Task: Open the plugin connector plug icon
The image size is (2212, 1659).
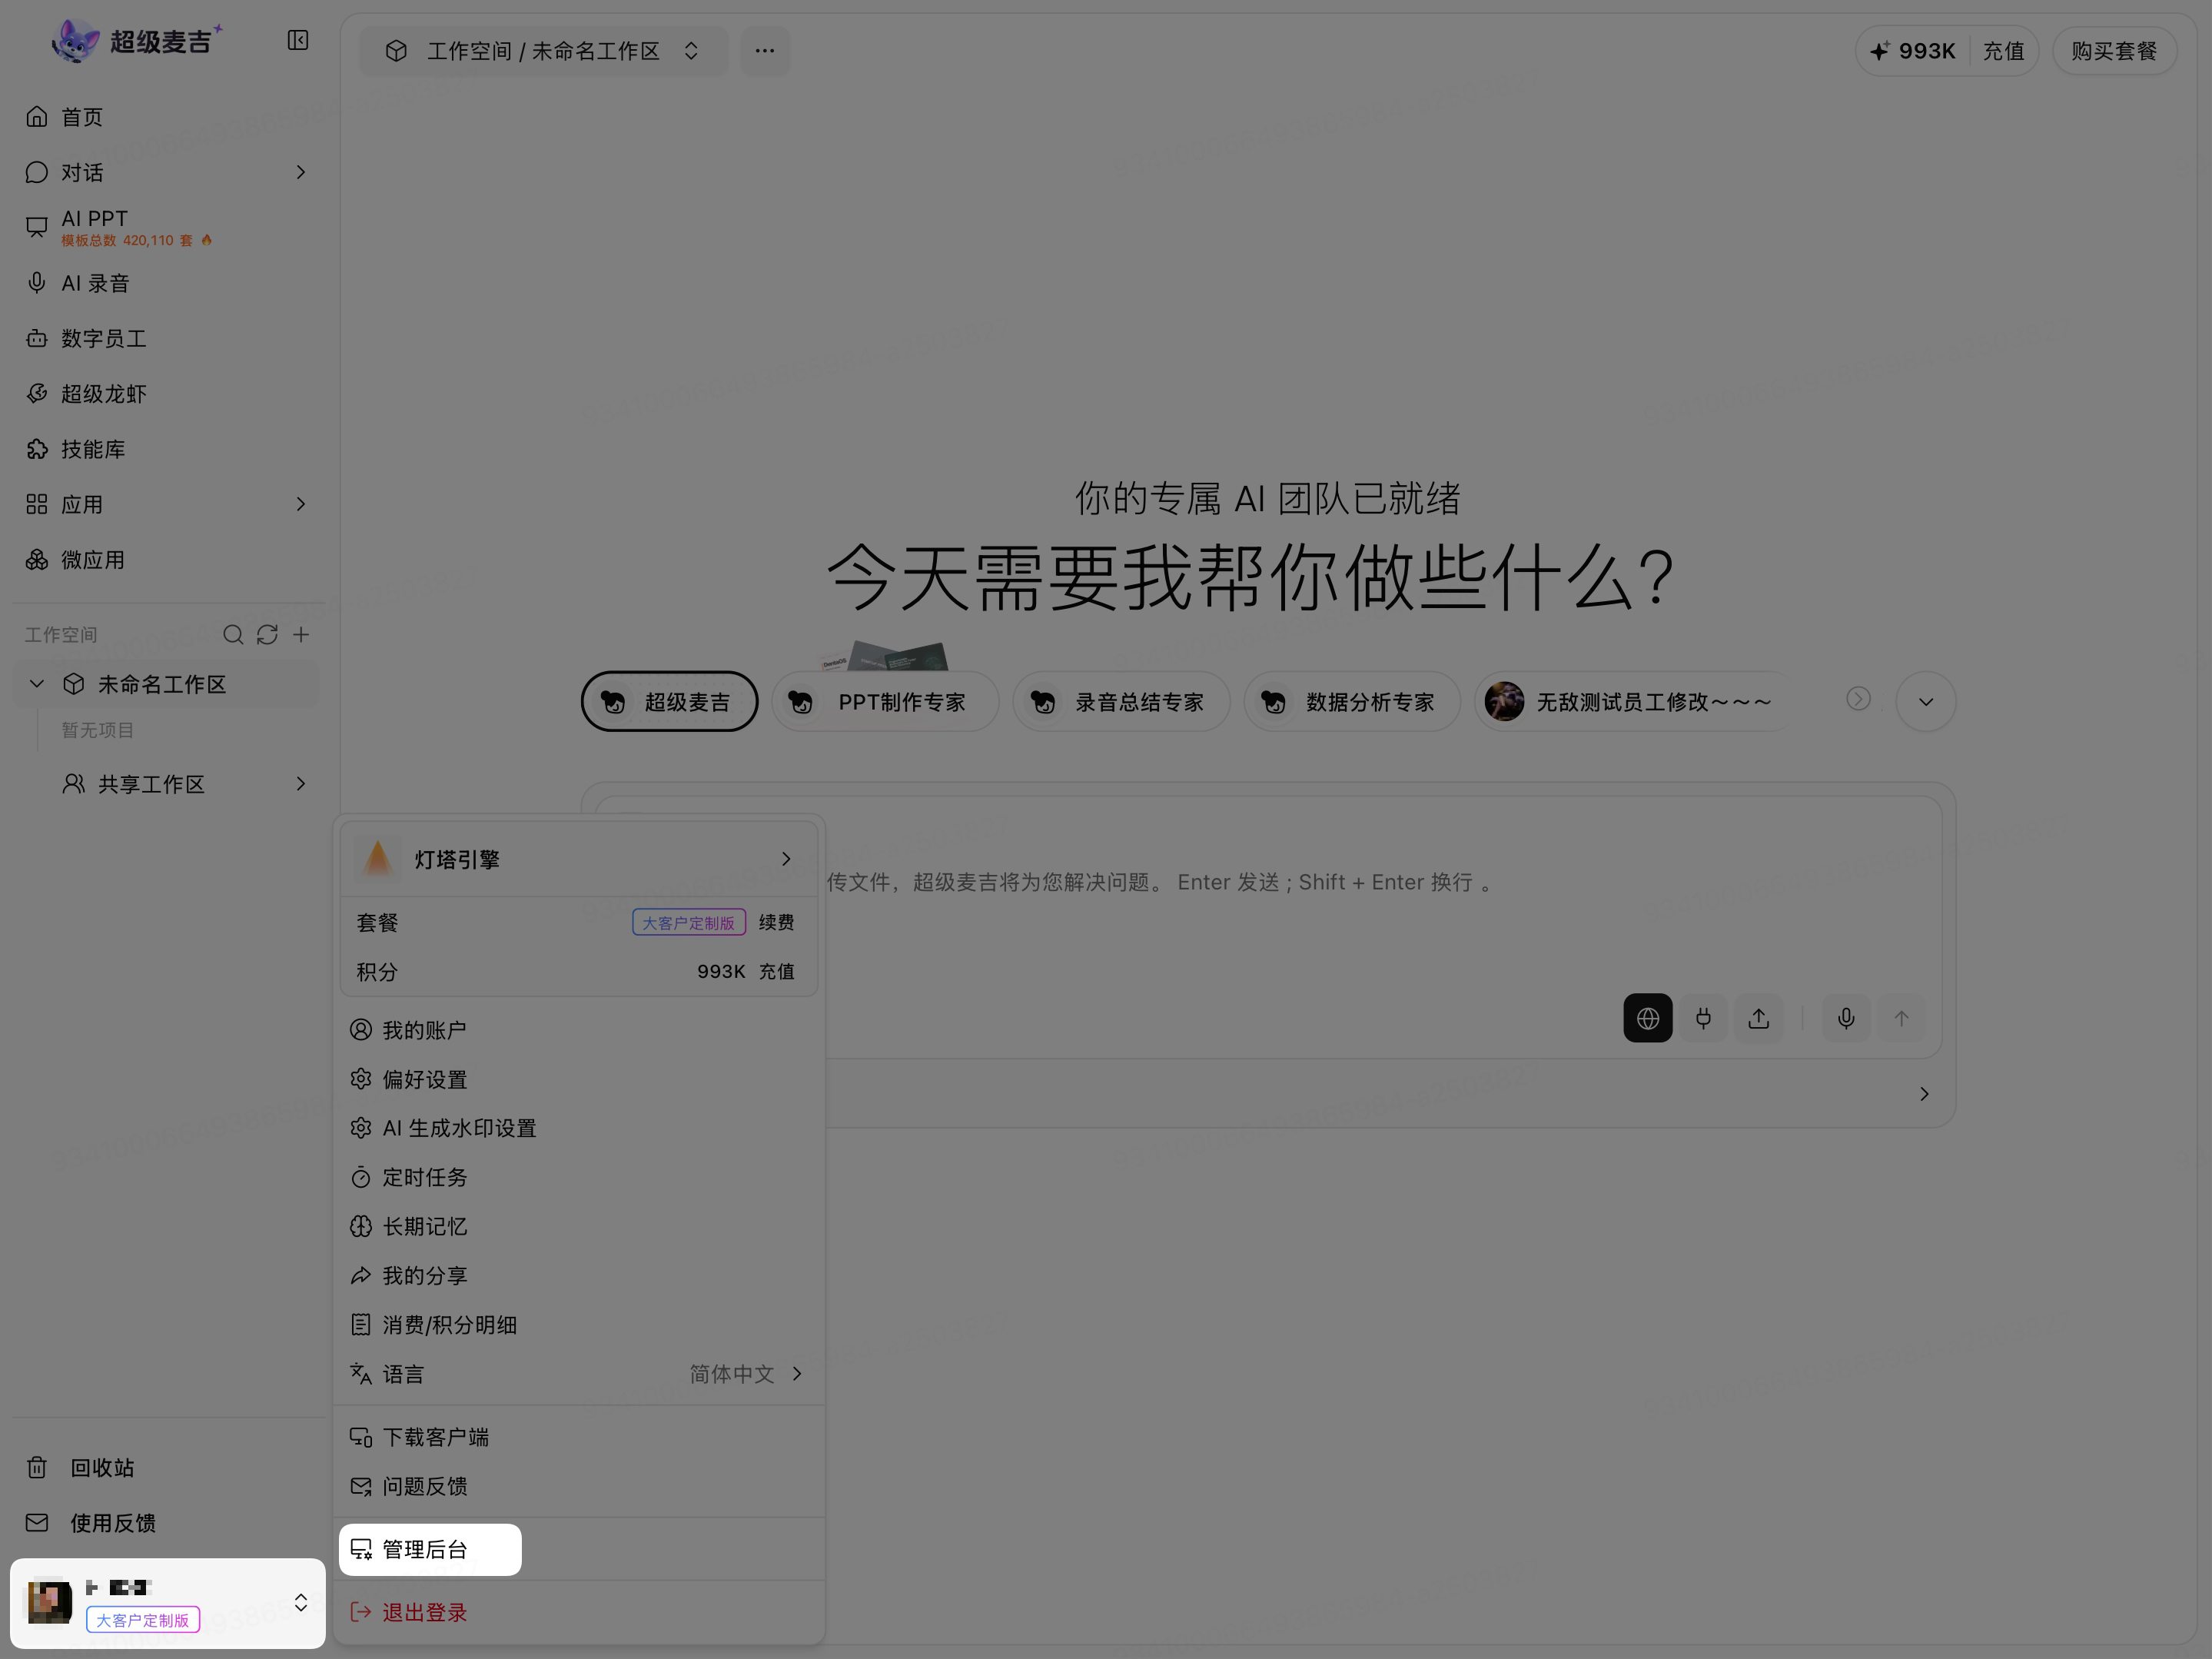Action: point(1703,1018)
